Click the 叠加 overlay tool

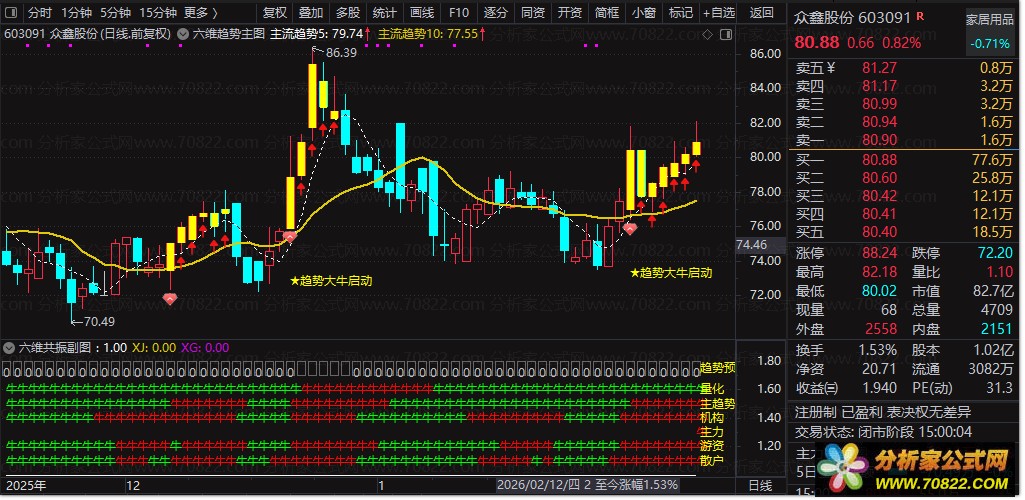pyautogui.click(x=311, y=12)
